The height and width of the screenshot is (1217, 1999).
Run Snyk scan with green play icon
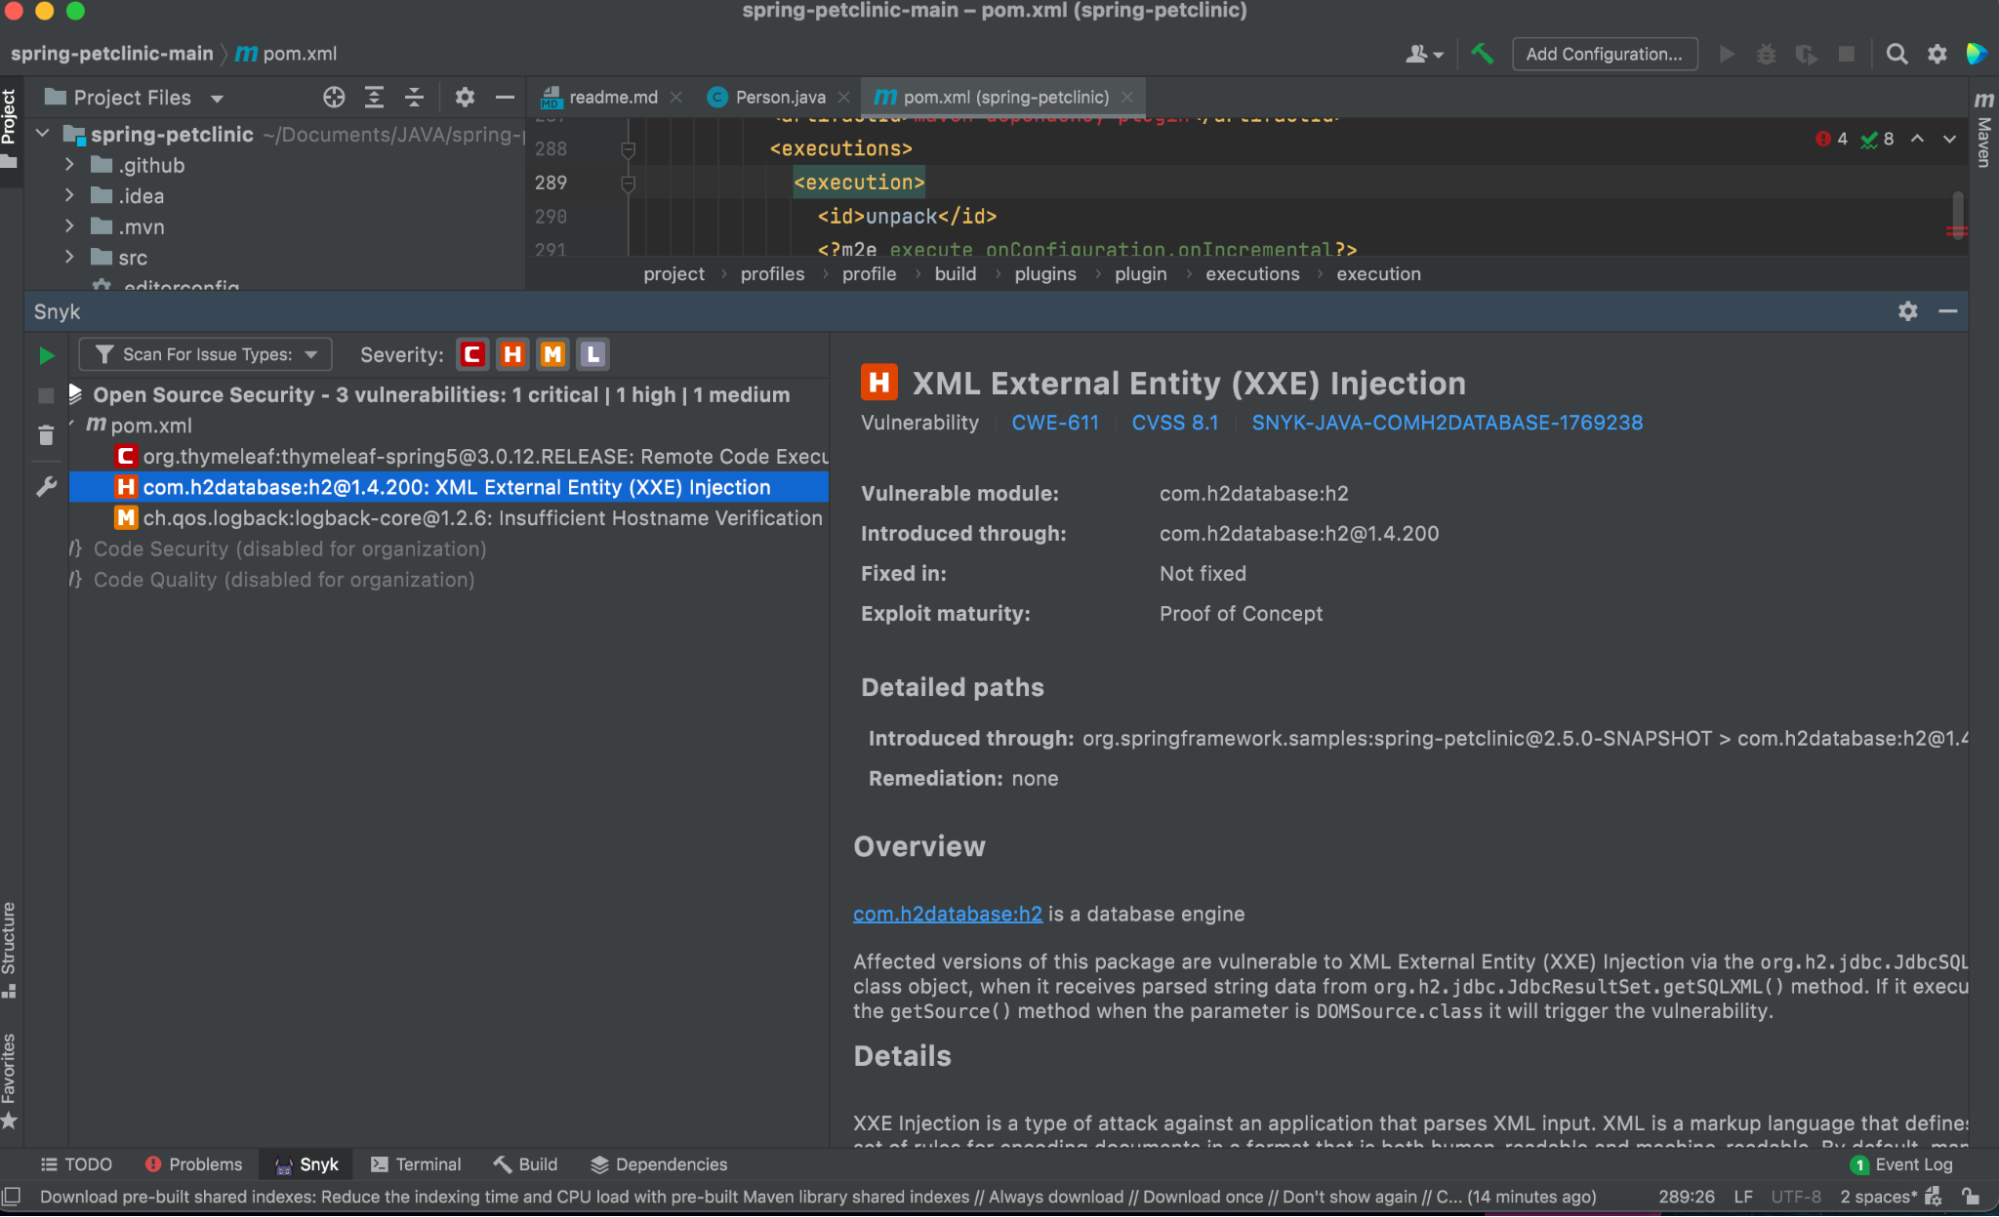46,355
